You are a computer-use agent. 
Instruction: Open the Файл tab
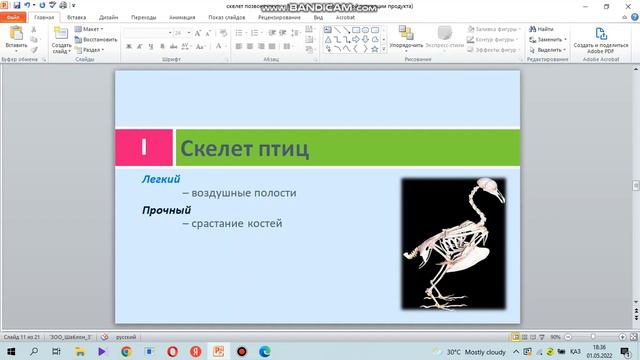coord(13,17)
